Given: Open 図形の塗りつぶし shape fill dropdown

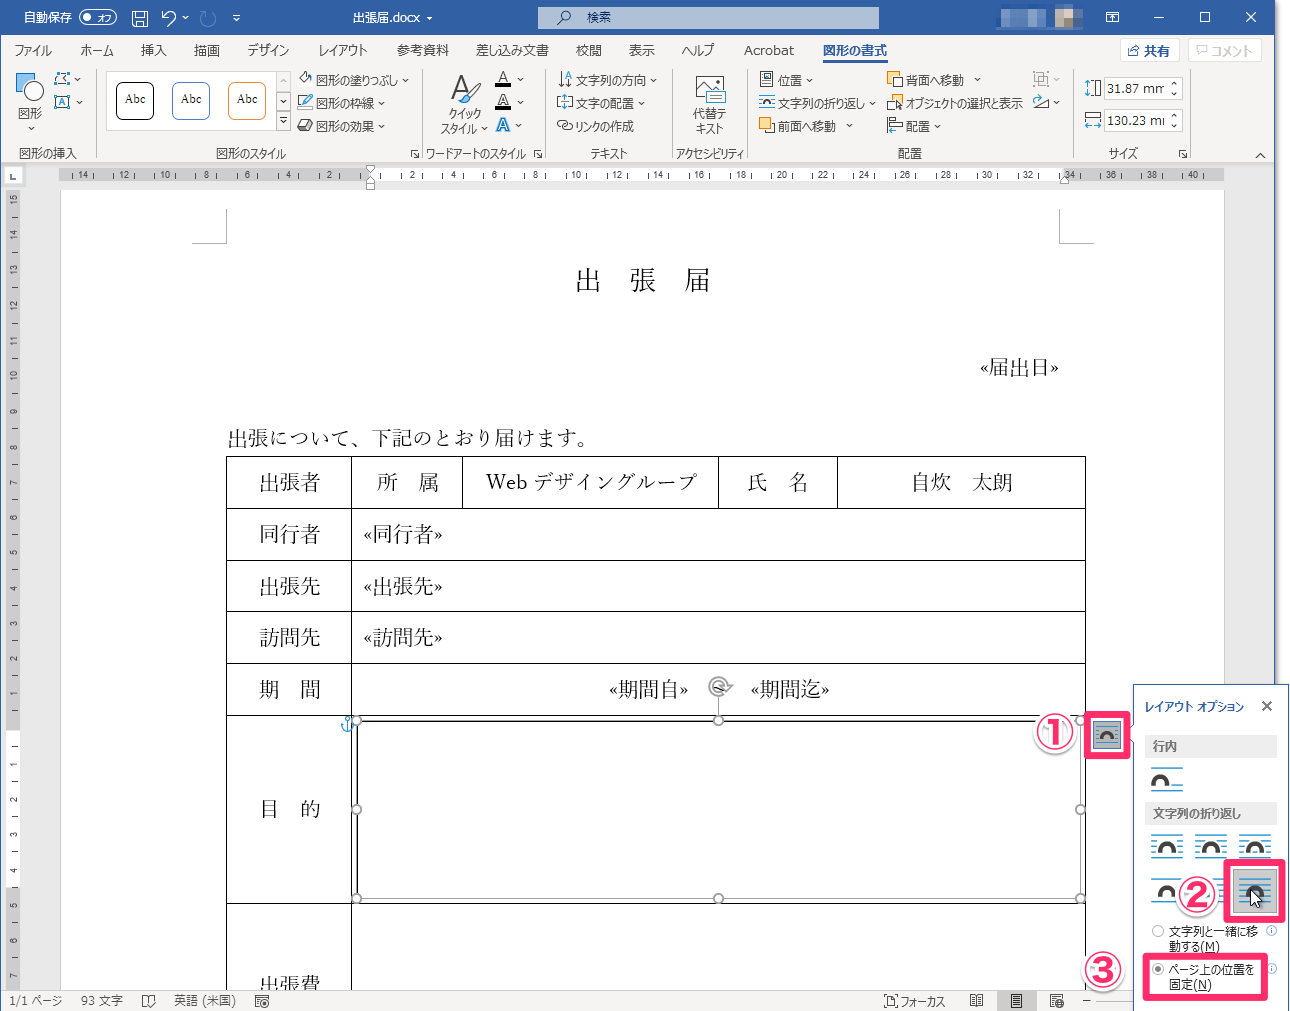Looking at the screenshot, I should (354, 80).
